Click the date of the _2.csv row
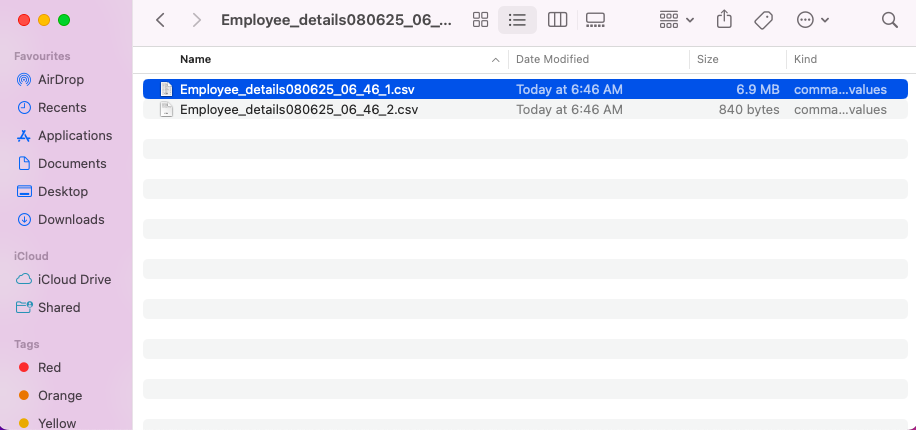The height and width of the screenshot is (430, 916). point(570,109)
